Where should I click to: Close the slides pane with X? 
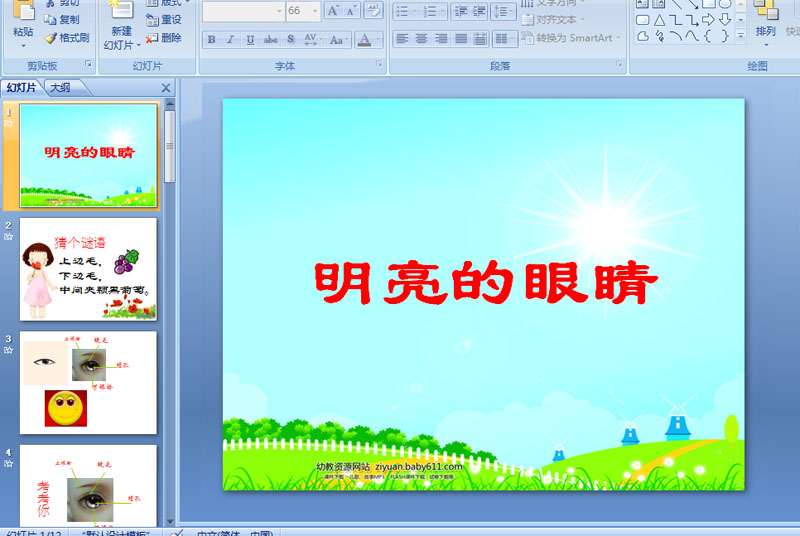[x=166, y=88]
